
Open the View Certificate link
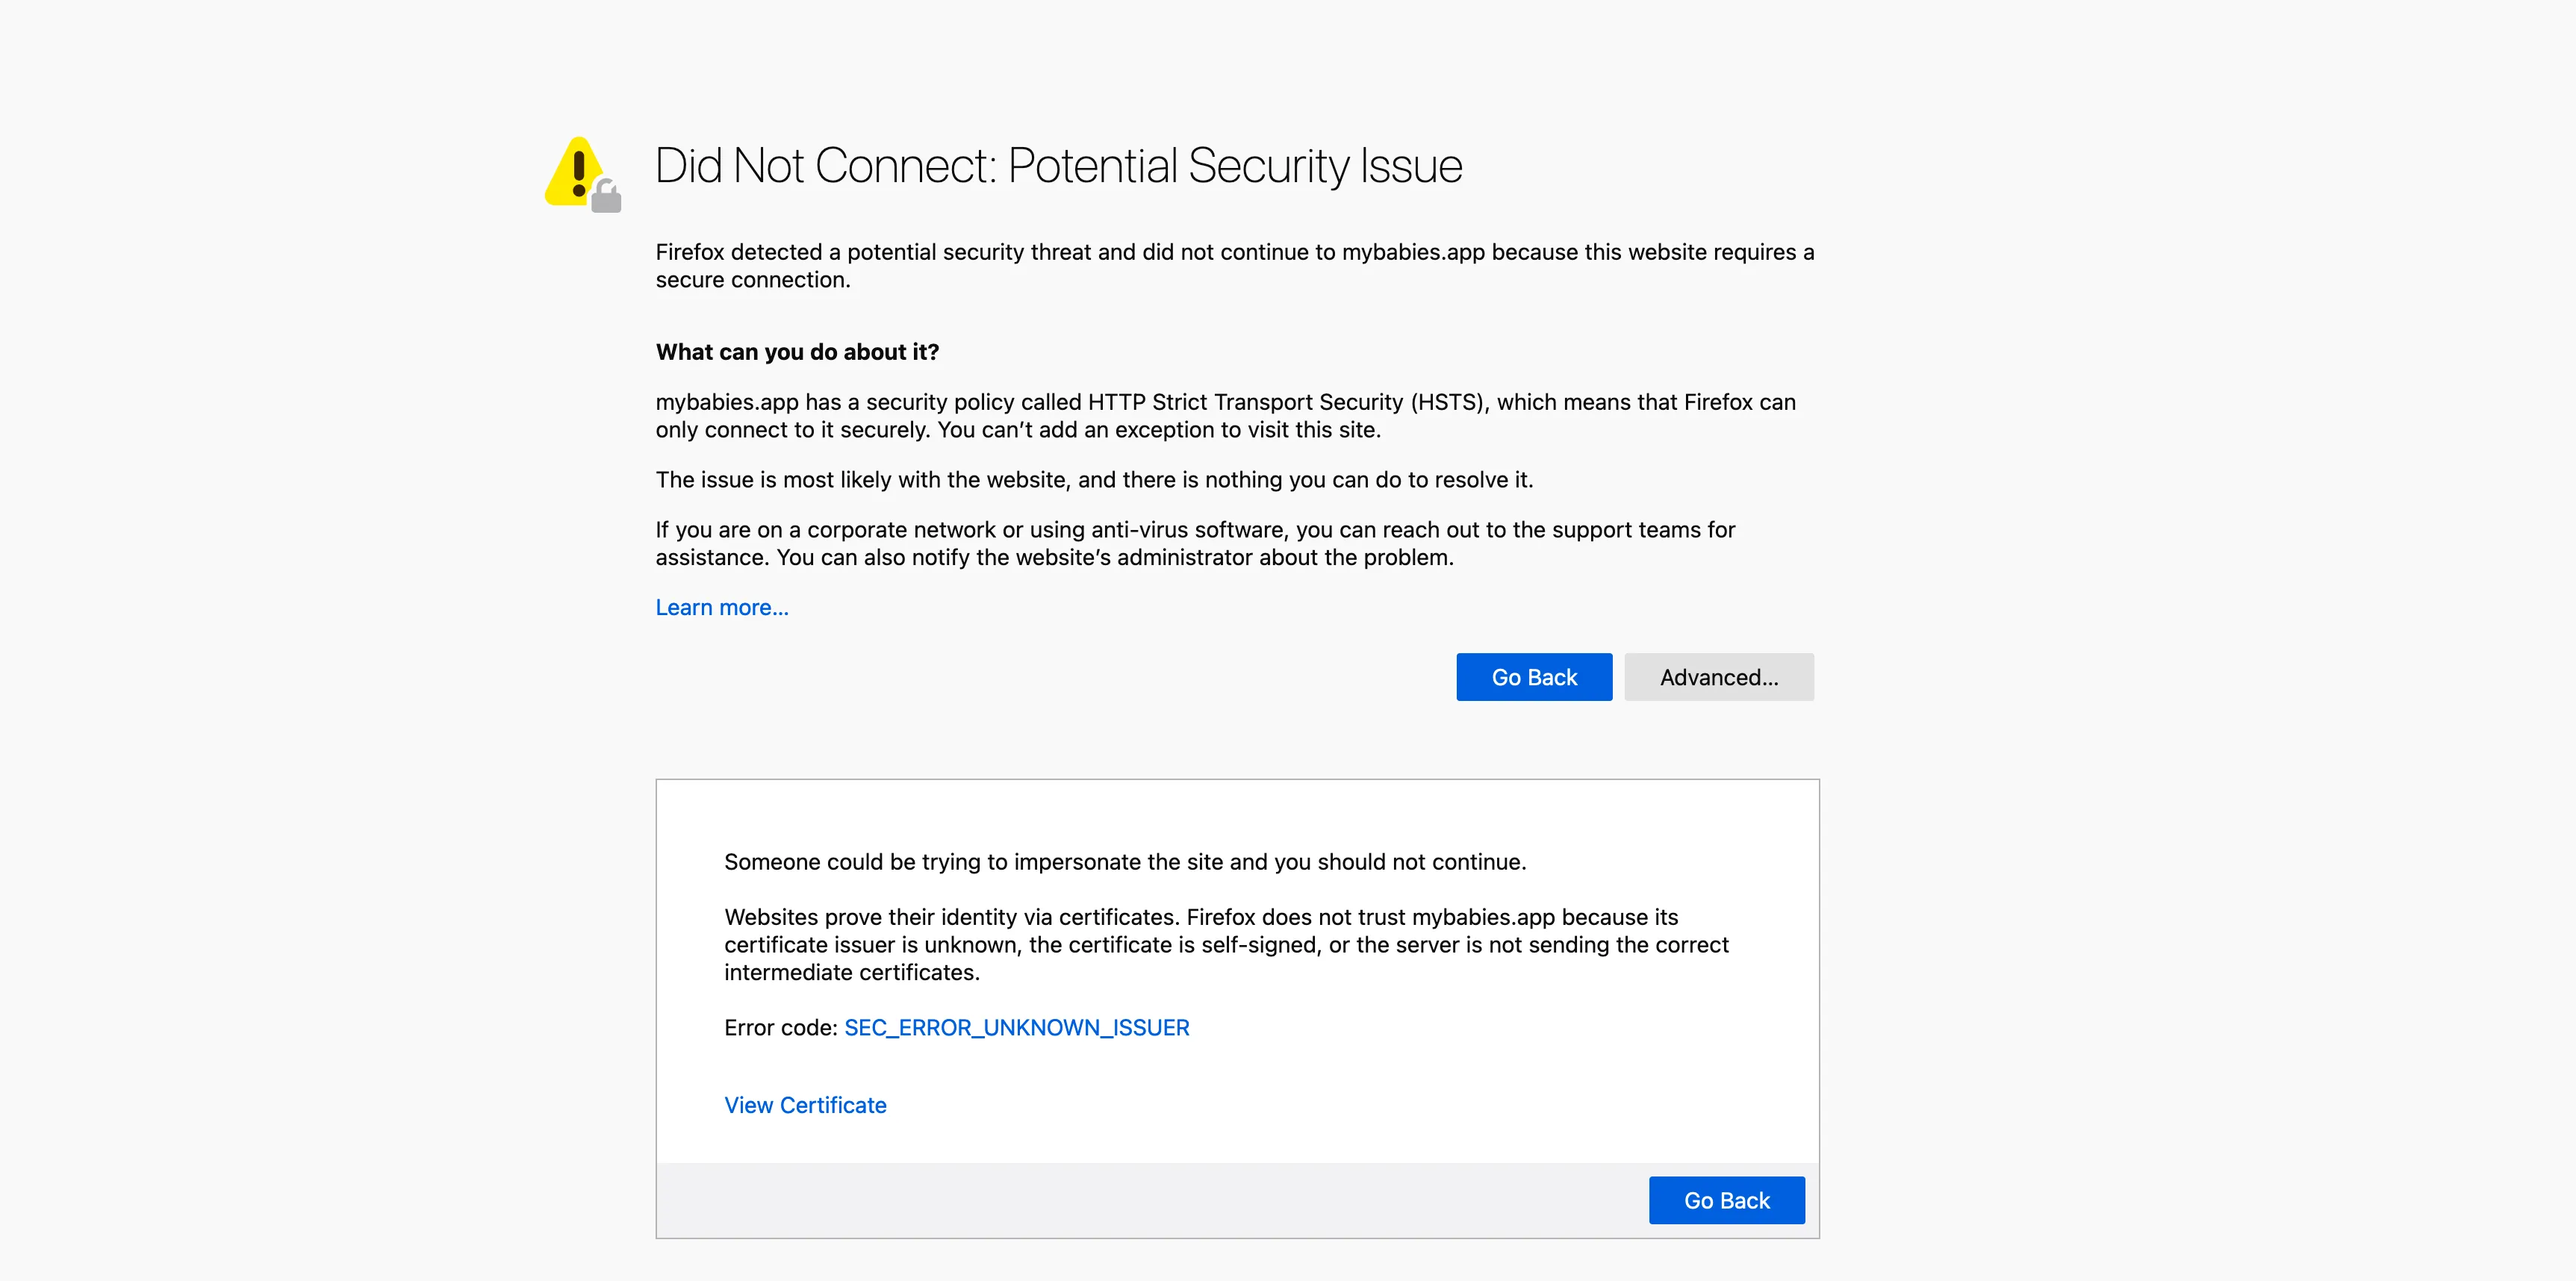click(x=805, y=1105)
